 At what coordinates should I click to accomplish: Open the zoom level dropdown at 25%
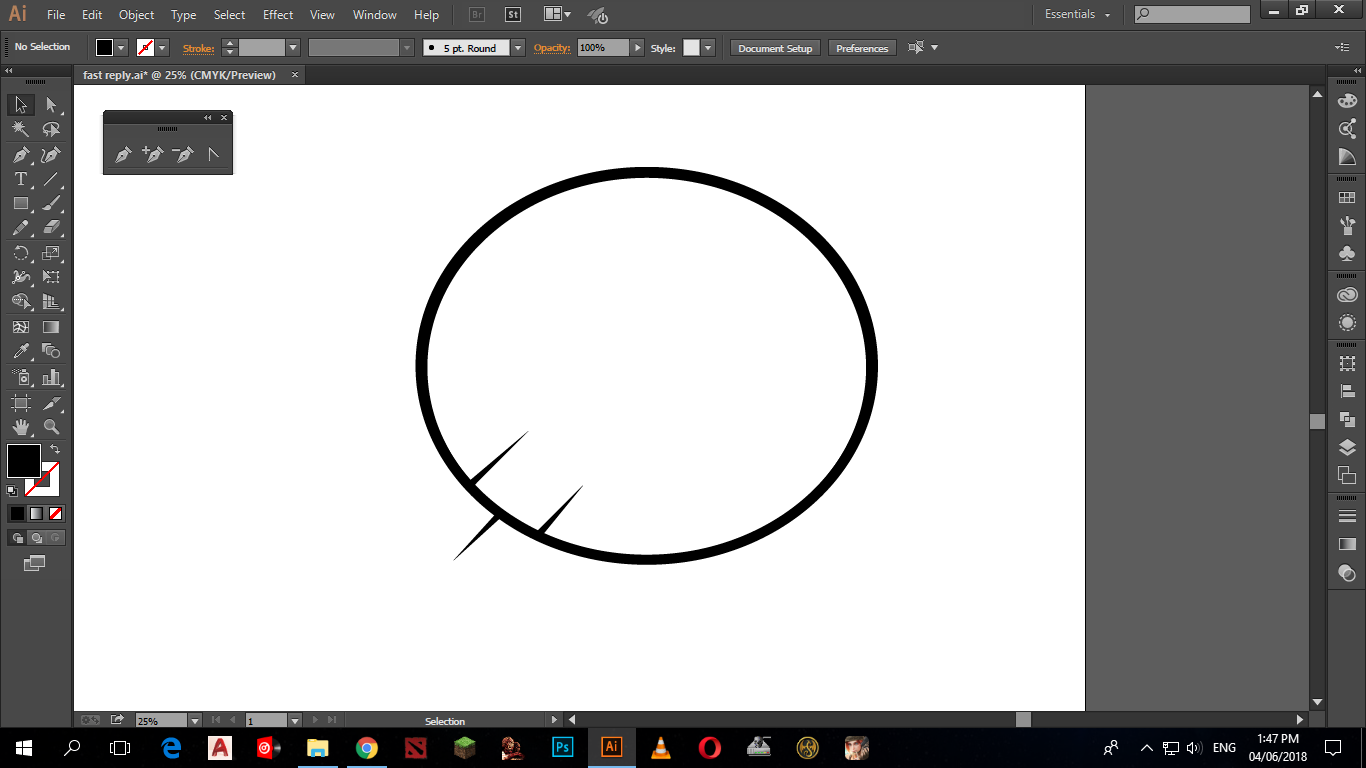[194, 721]
